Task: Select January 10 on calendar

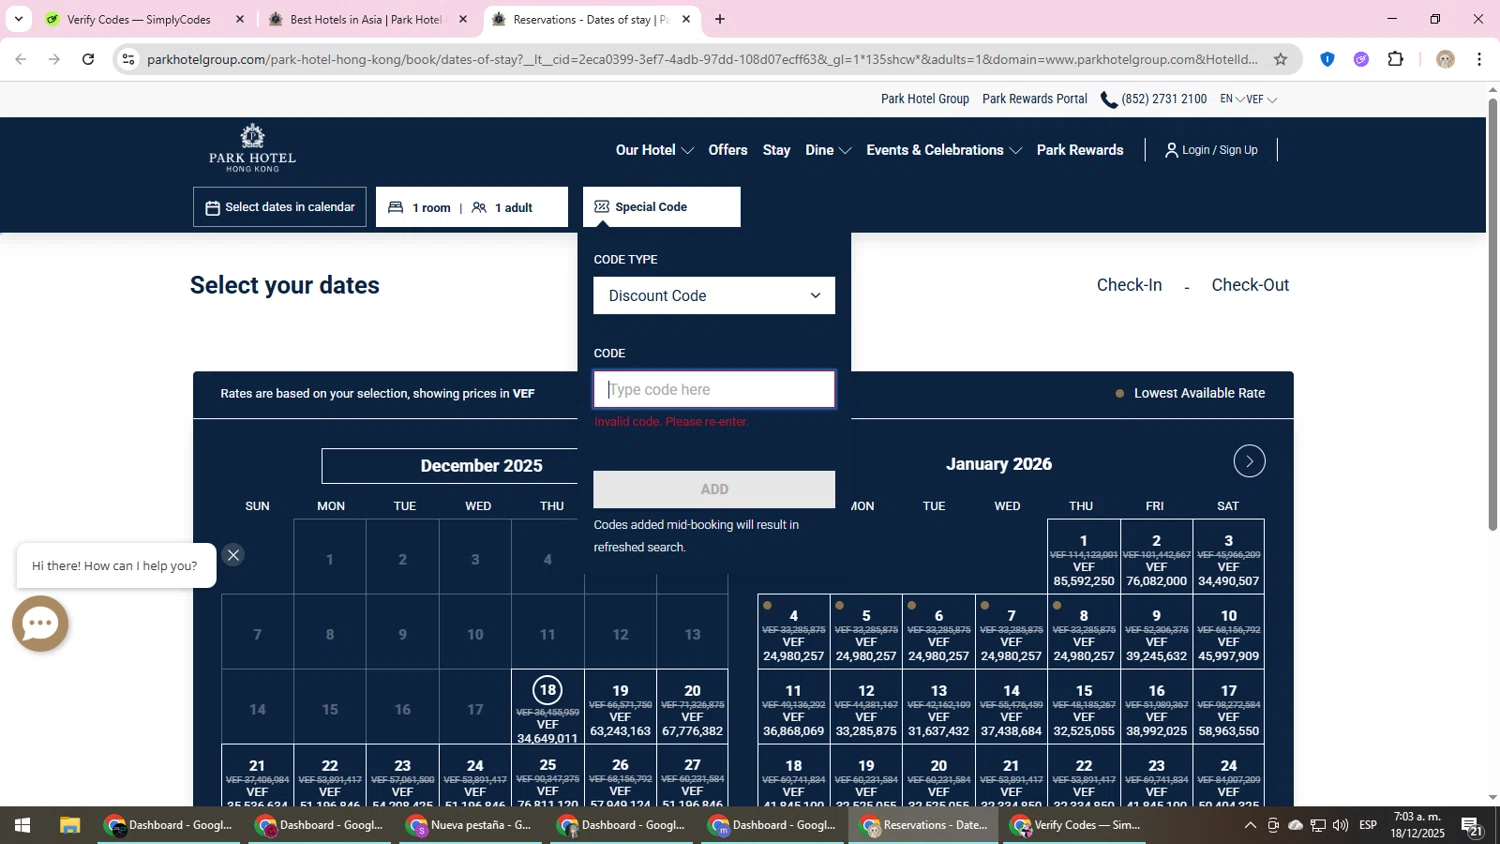Action: pyautogui.click(x=1228, y=632)
